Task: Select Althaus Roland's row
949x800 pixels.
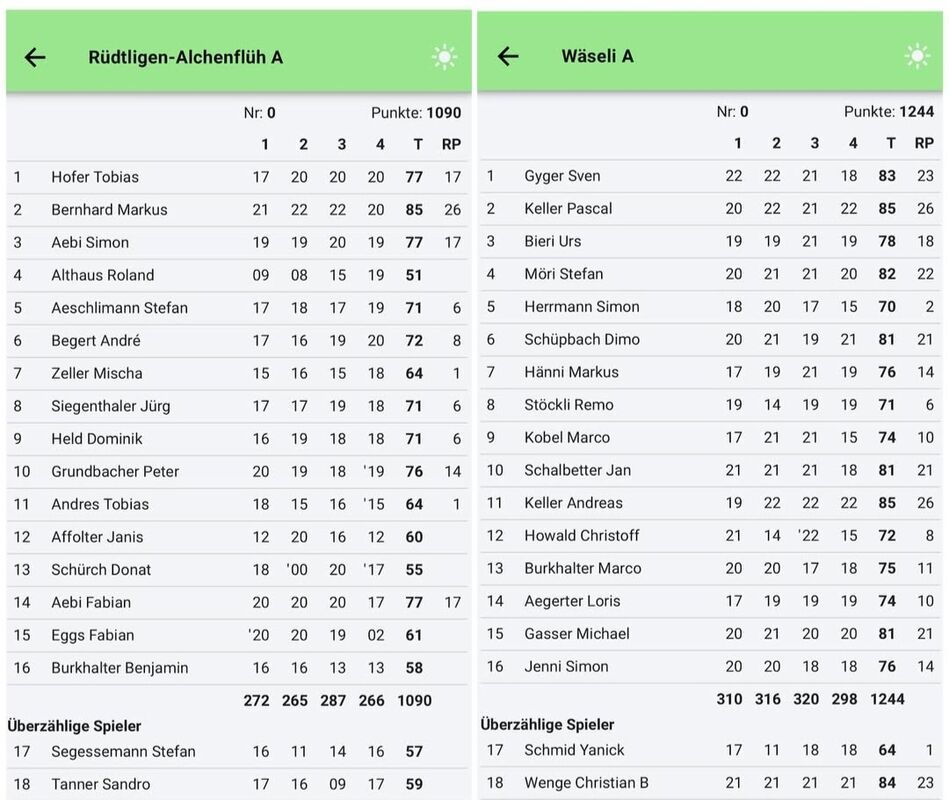Action: coord(102,275)
